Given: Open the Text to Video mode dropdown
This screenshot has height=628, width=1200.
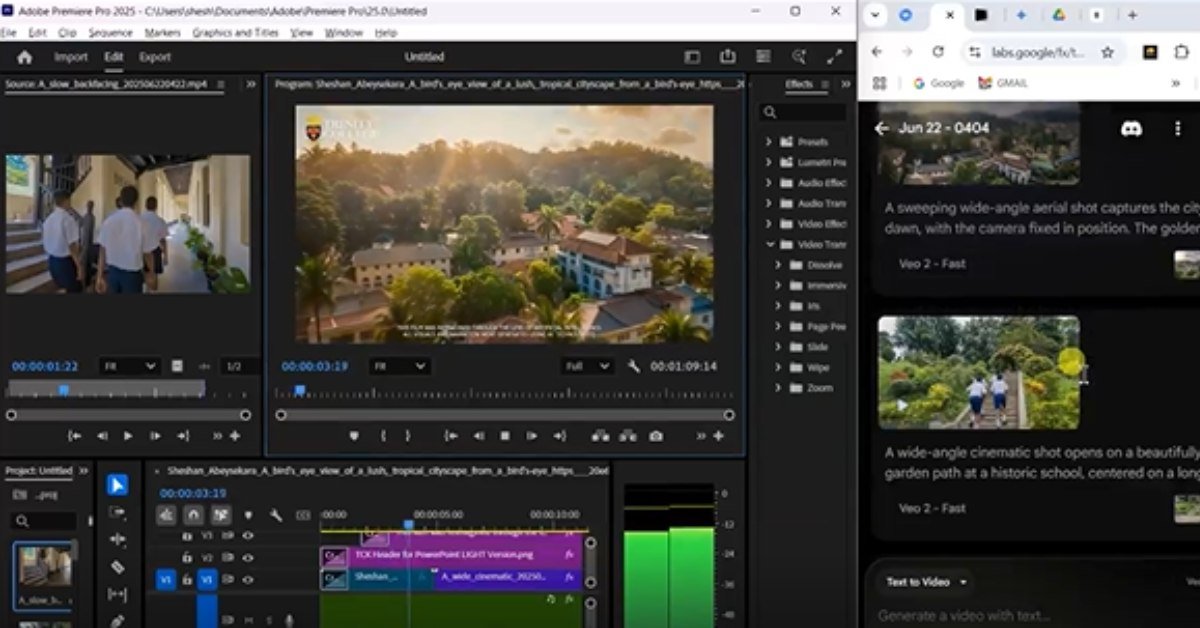Looking at the screenshot, I should tap(927, 582).
